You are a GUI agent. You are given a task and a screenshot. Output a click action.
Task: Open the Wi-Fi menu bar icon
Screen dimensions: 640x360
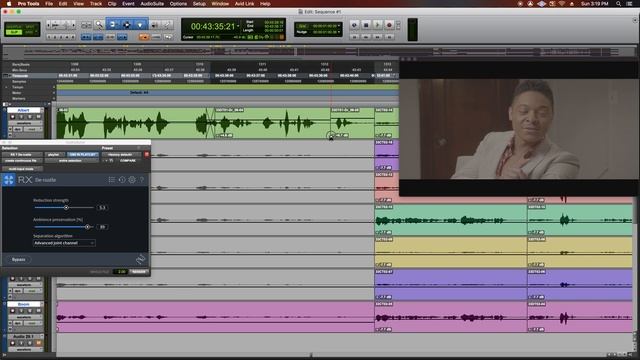pos(562,4)
